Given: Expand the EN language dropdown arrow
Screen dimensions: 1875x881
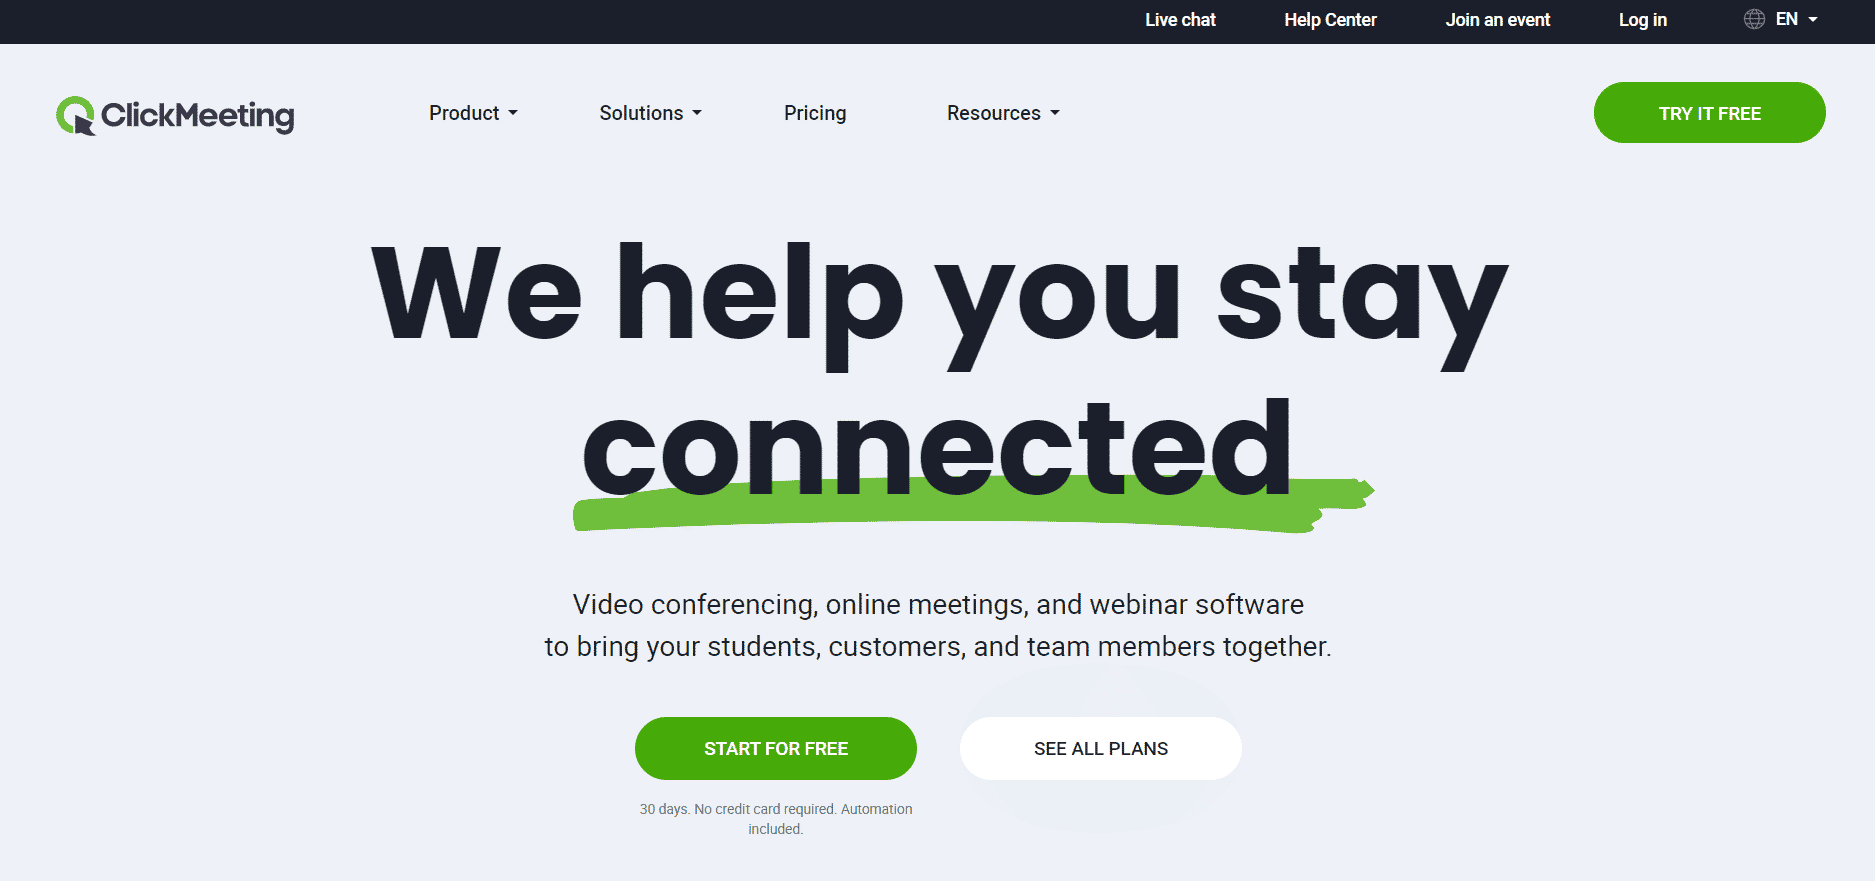Looking at the screenshot, I should (1813, 20).
